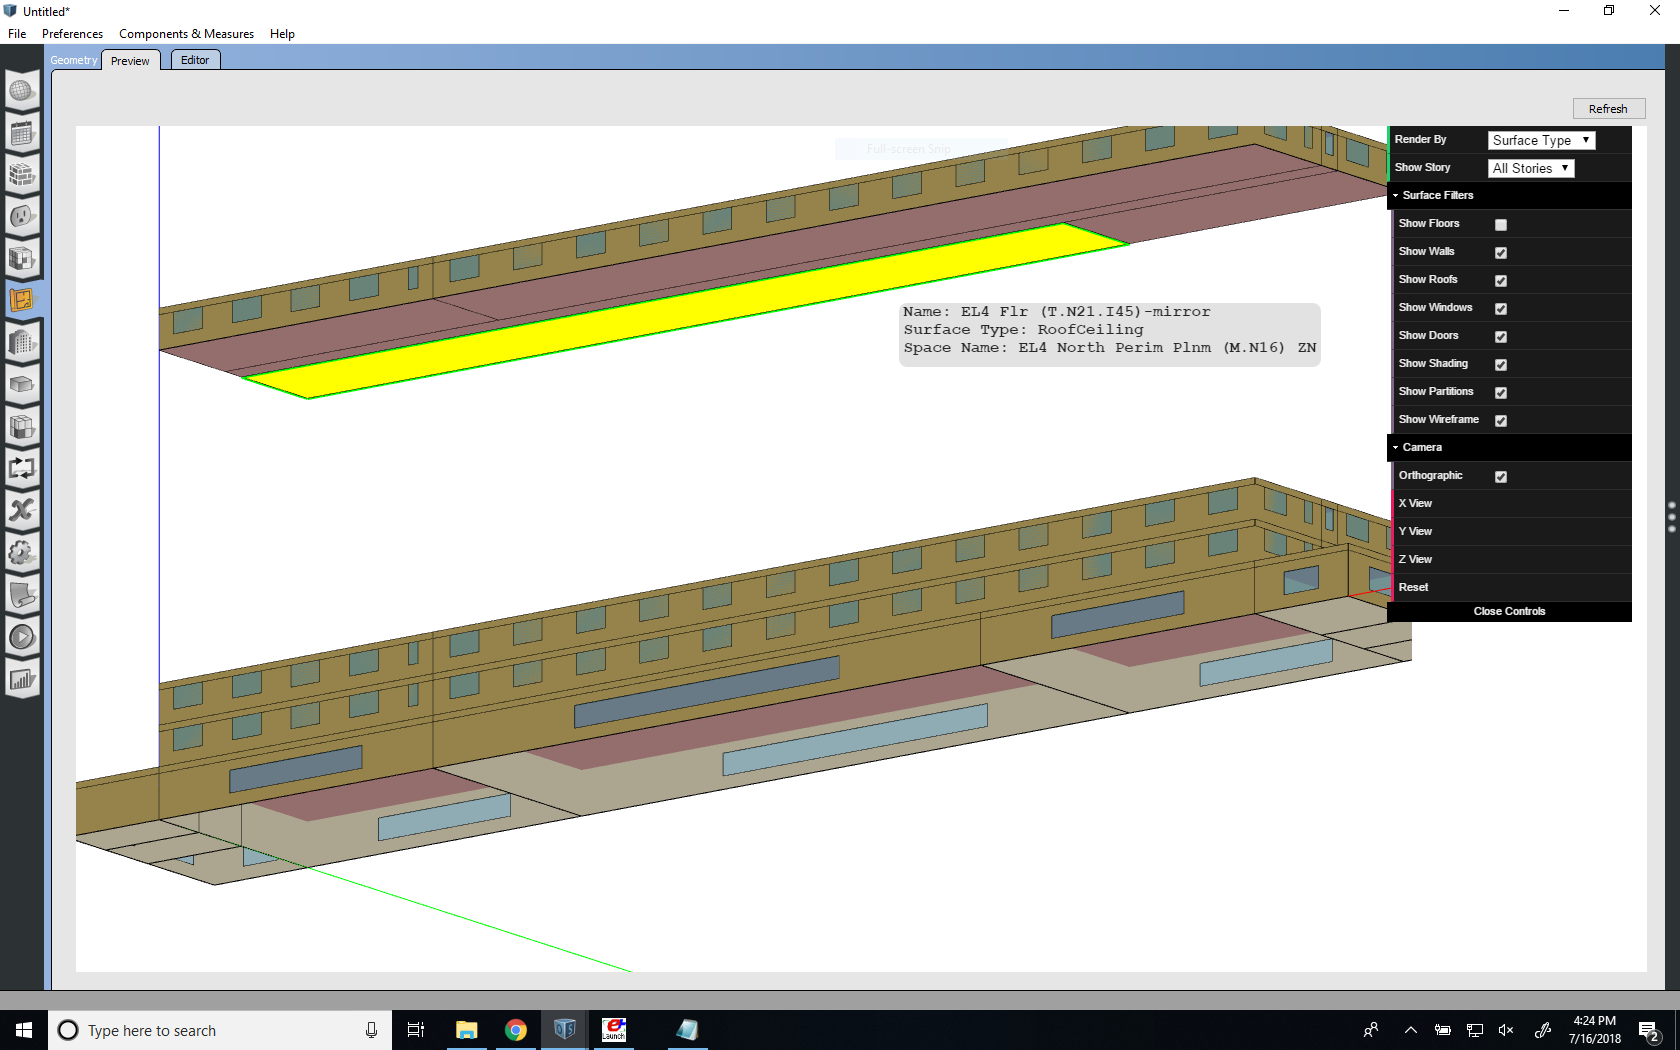Switch to the Editor tab

(194, 59)
